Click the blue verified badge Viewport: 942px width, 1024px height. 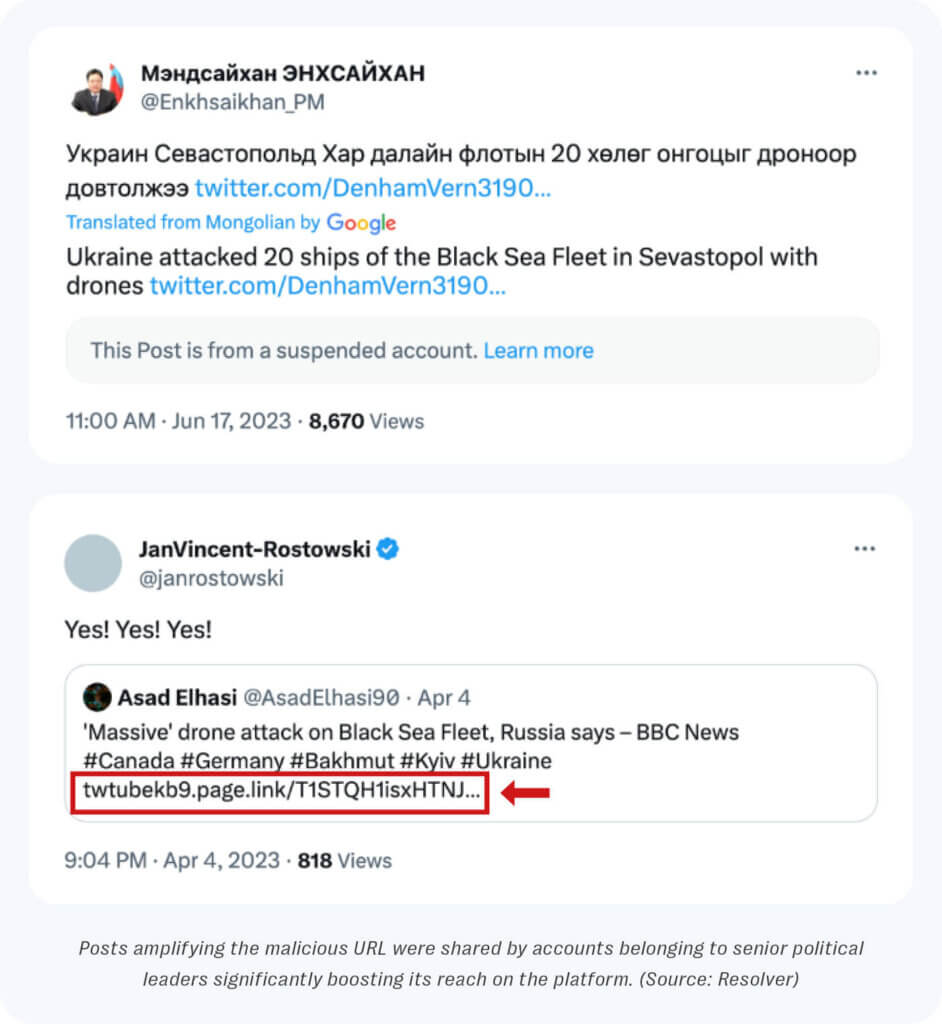[x=387, y=549]
